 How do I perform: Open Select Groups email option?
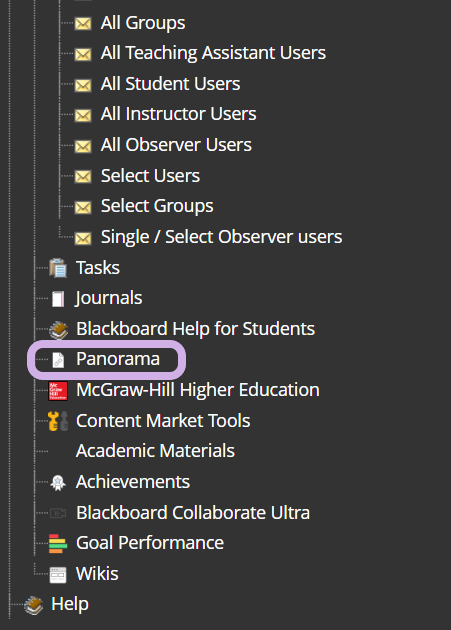157,206
